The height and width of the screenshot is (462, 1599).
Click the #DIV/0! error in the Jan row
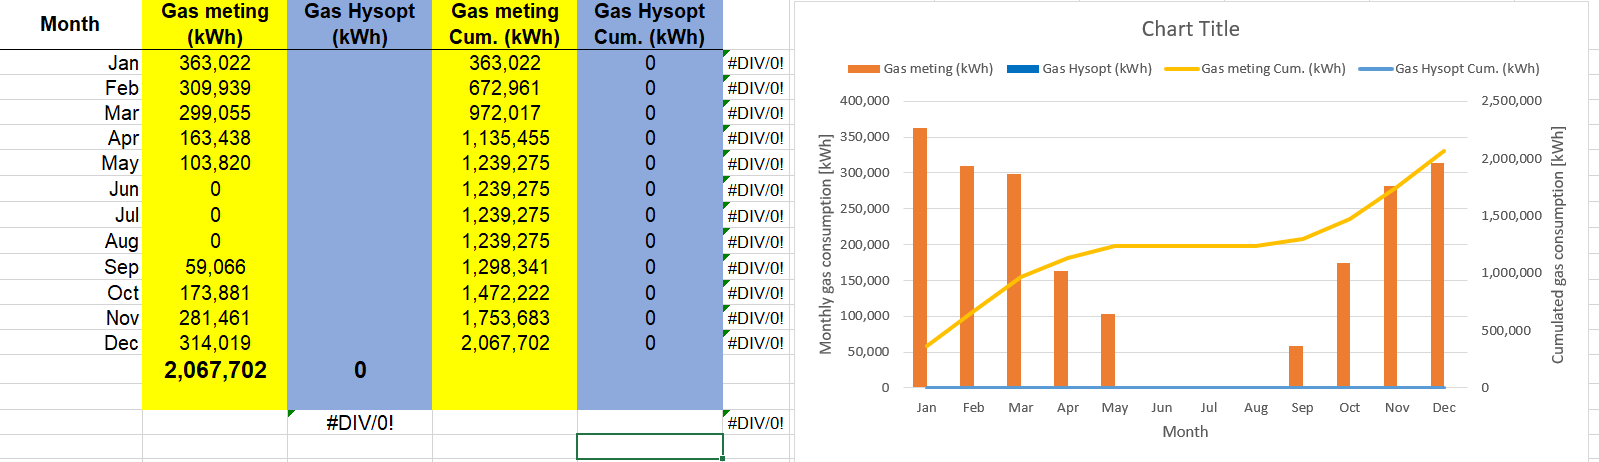755,63
